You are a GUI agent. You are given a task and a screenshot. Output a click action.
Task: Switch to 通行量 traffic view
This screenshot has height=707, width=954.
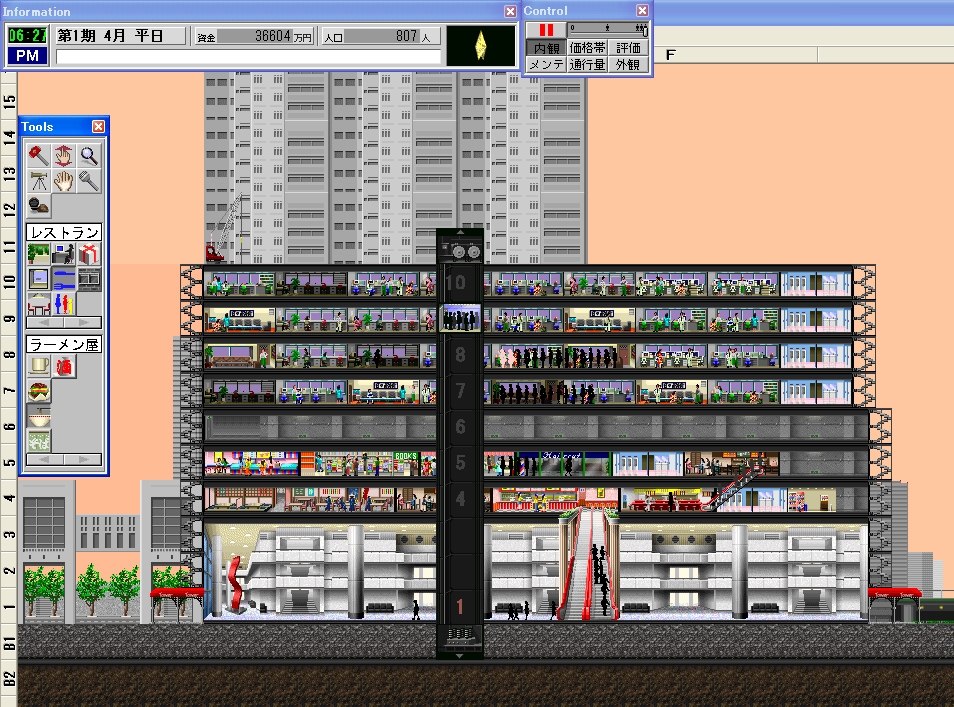point(587,64)
